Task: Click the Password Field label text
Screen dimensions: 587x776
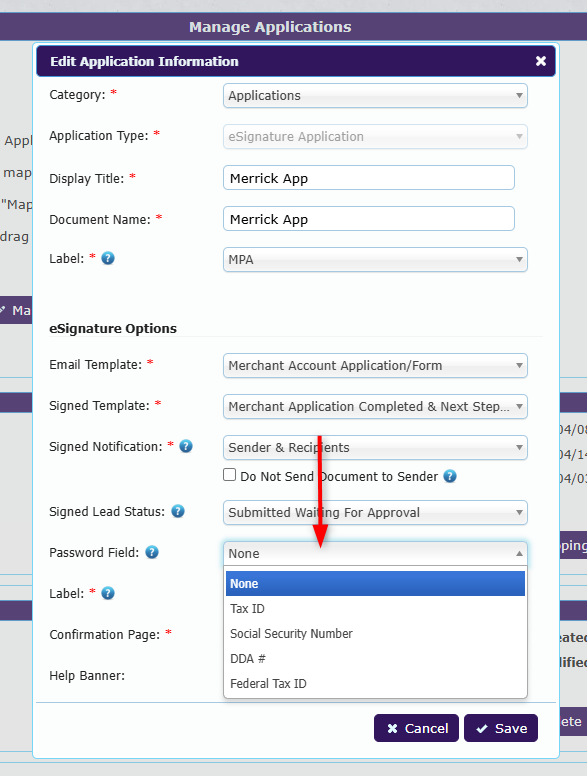Action: coord(94,552)
